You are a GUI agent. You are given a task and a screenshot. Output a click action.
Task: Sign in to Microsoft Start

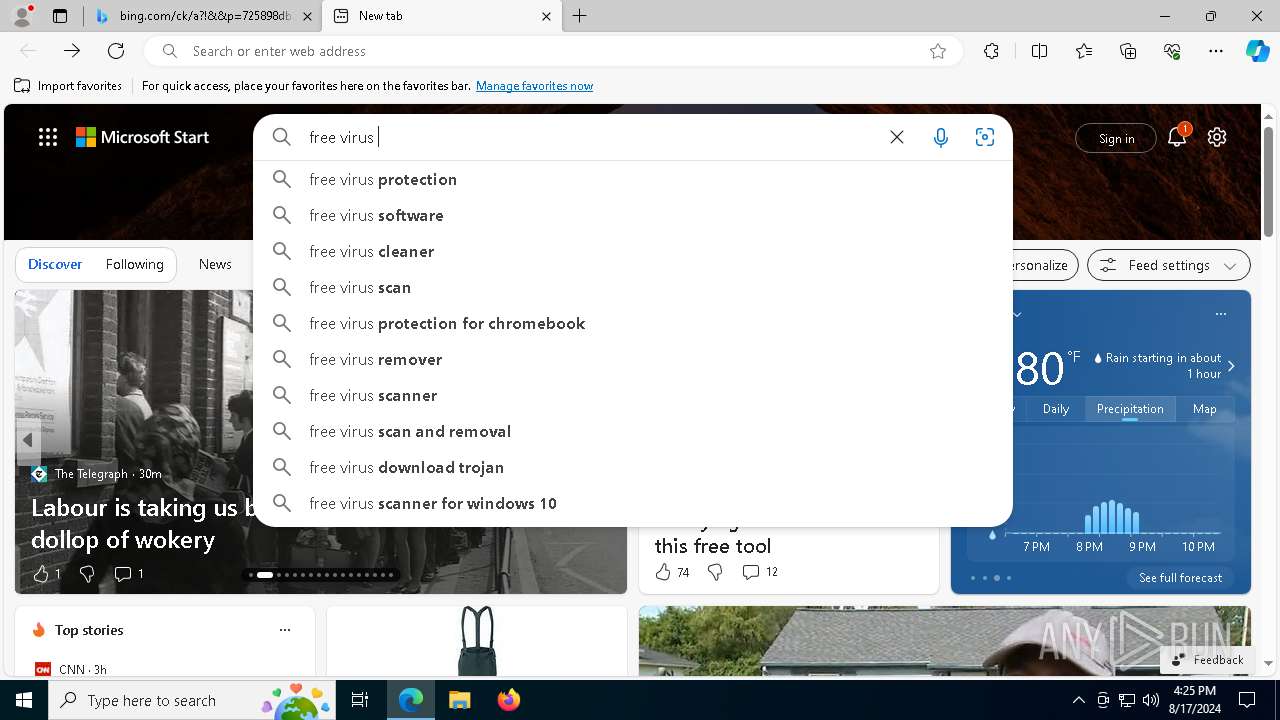(x=1116, y=138)
